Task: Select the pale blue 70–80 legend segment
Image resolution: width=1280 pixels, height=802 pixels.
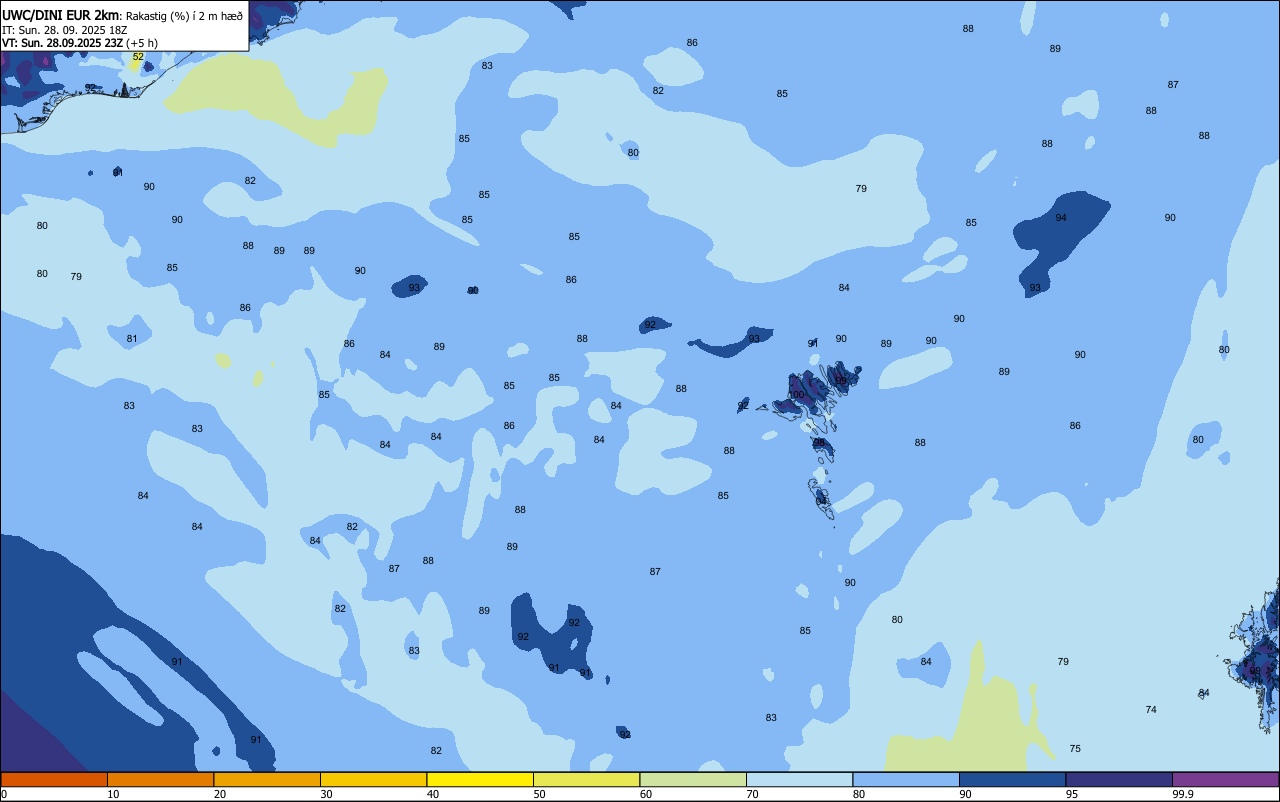Action: click(799, 779)
